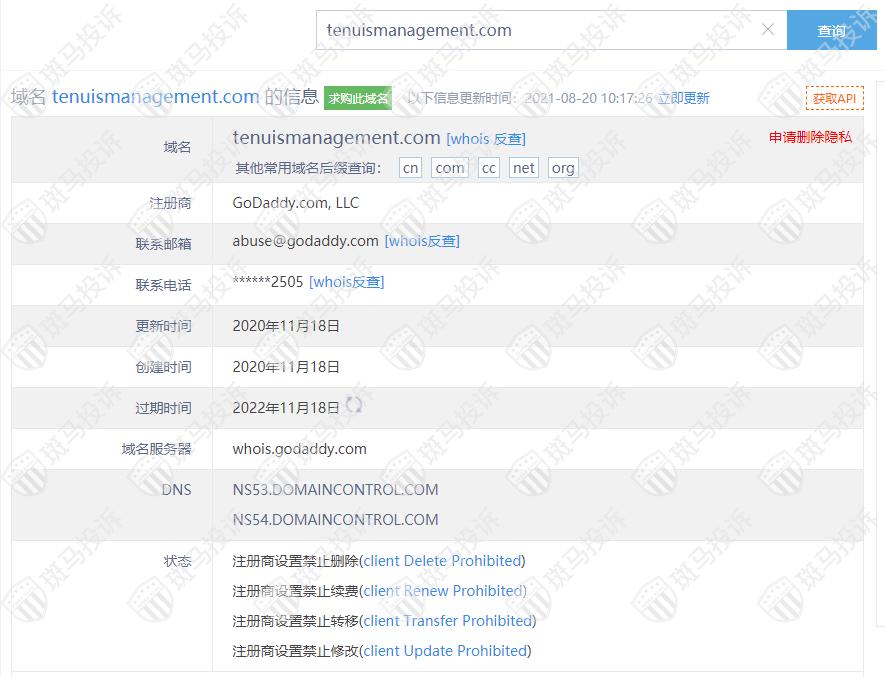Click 立即更新 refresh link
Image resolution: width=885 pixels, height=677 pixels.
click(x=683, y=98)
